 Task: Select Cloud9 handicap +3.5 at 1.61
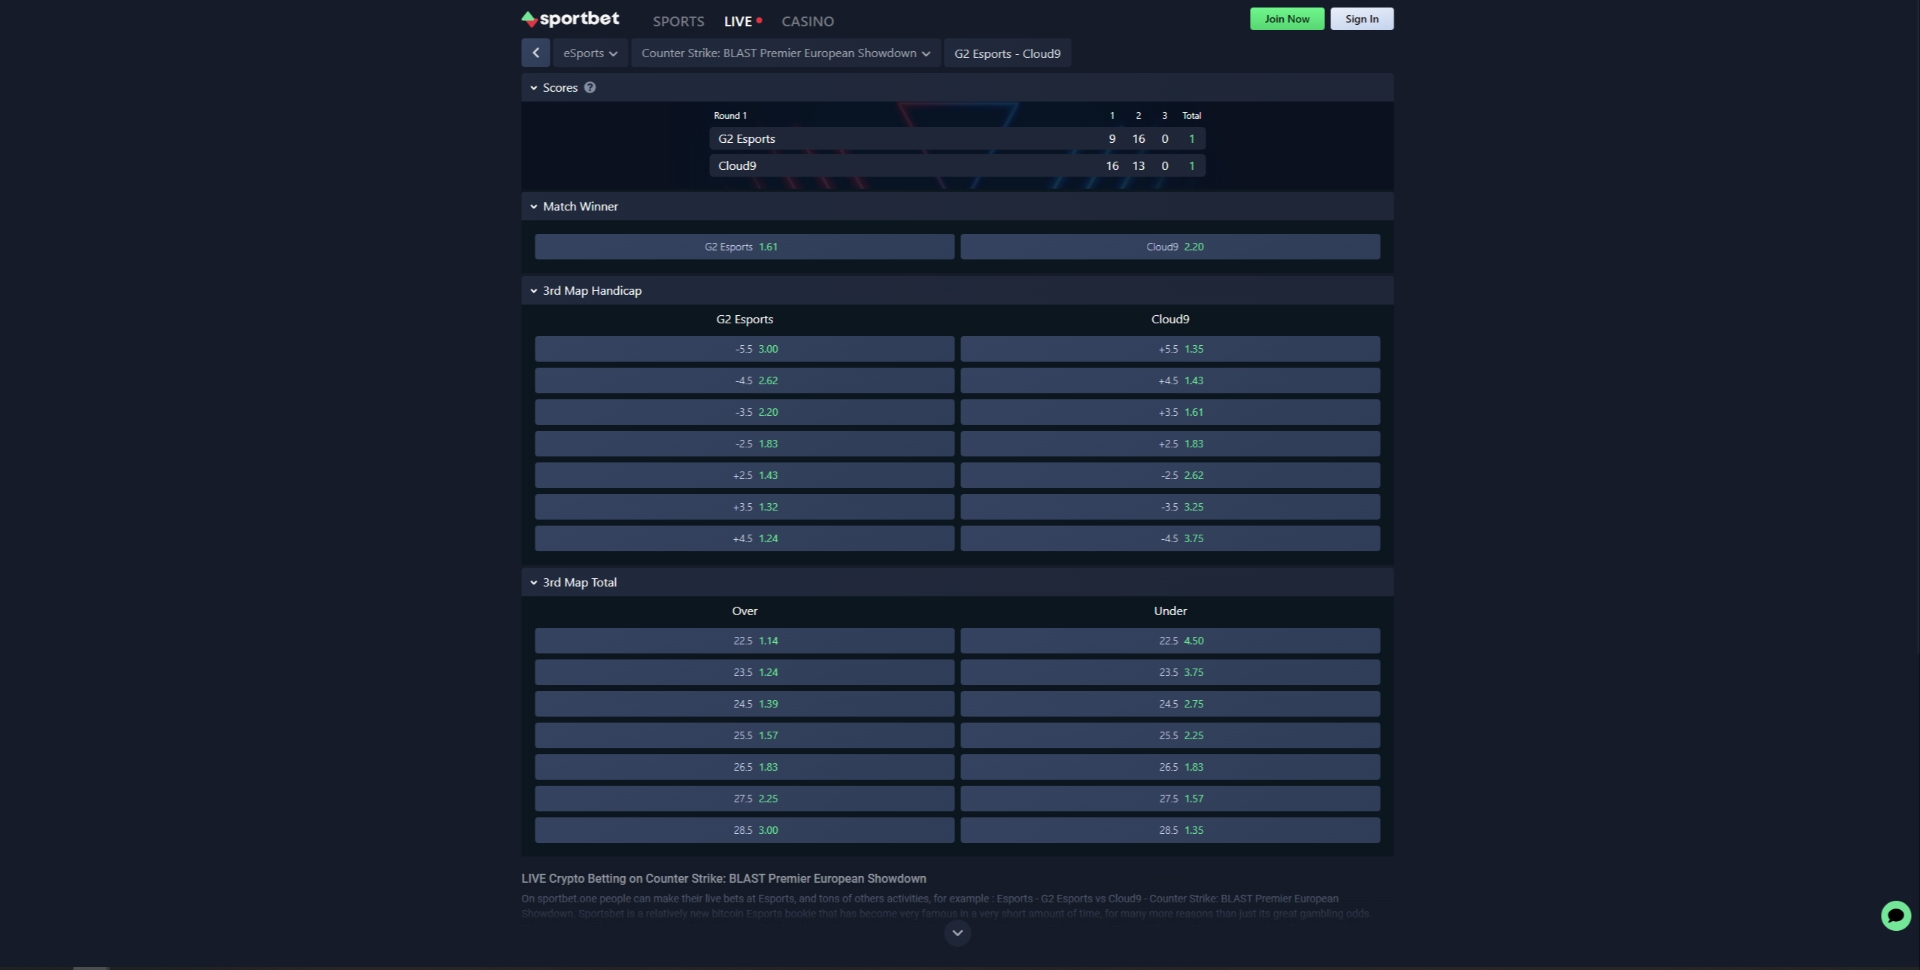tap(1170, 412)
